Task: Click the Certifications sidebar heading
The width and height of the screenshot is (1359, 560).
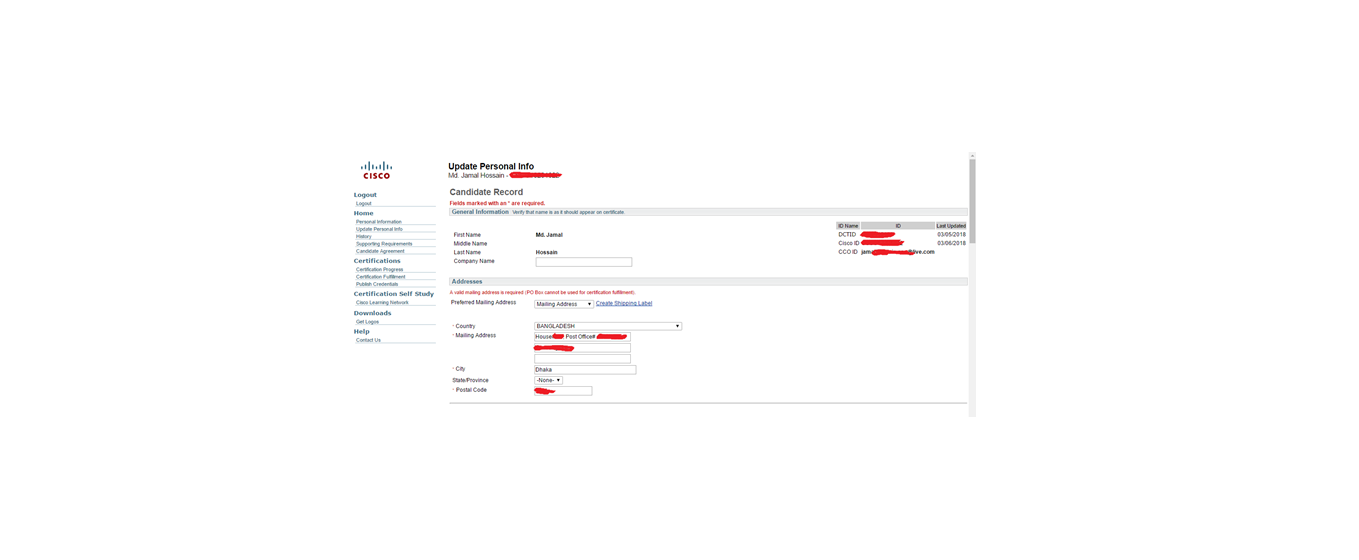Action: [x=377, y=261]
